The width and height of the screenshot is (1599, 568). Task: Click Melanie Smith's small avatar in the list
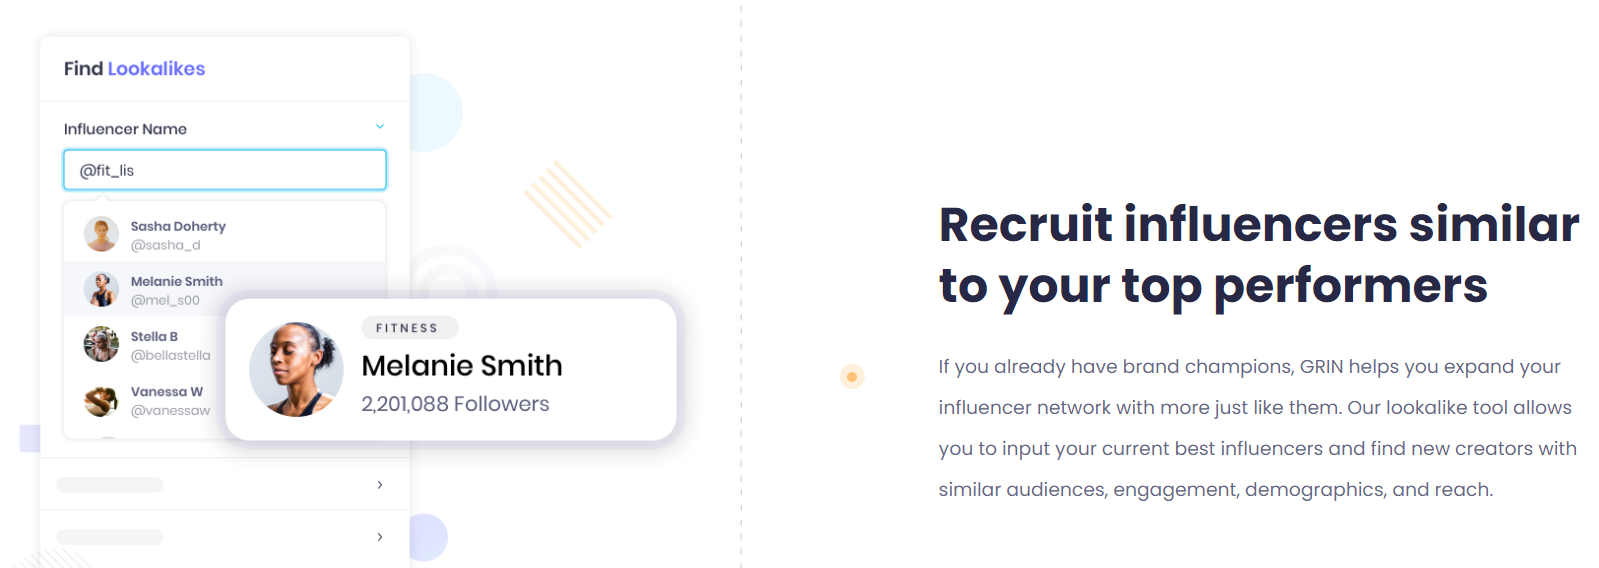pyautogui.click(x=101, y=290)
